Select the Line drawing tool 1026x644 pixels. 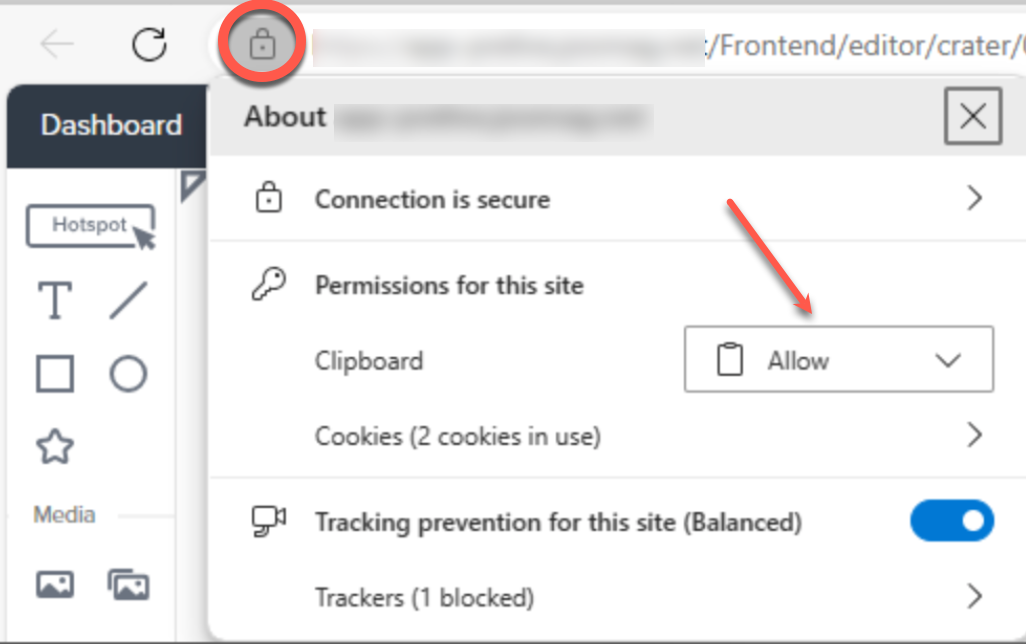[x=130, y=299]
